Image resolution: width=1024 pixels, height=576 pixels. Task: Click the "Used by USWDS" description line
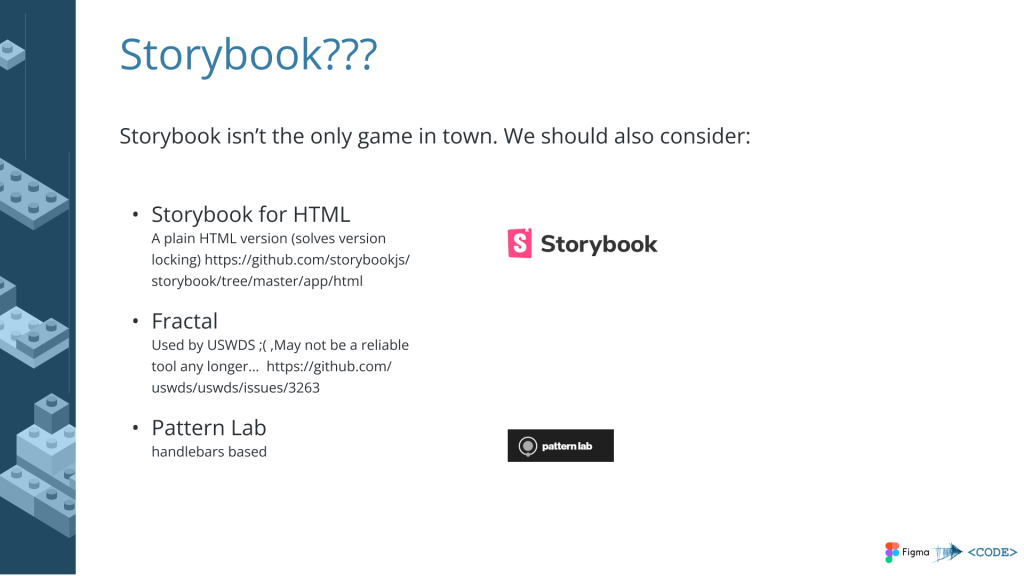click(x=280, y=345)
